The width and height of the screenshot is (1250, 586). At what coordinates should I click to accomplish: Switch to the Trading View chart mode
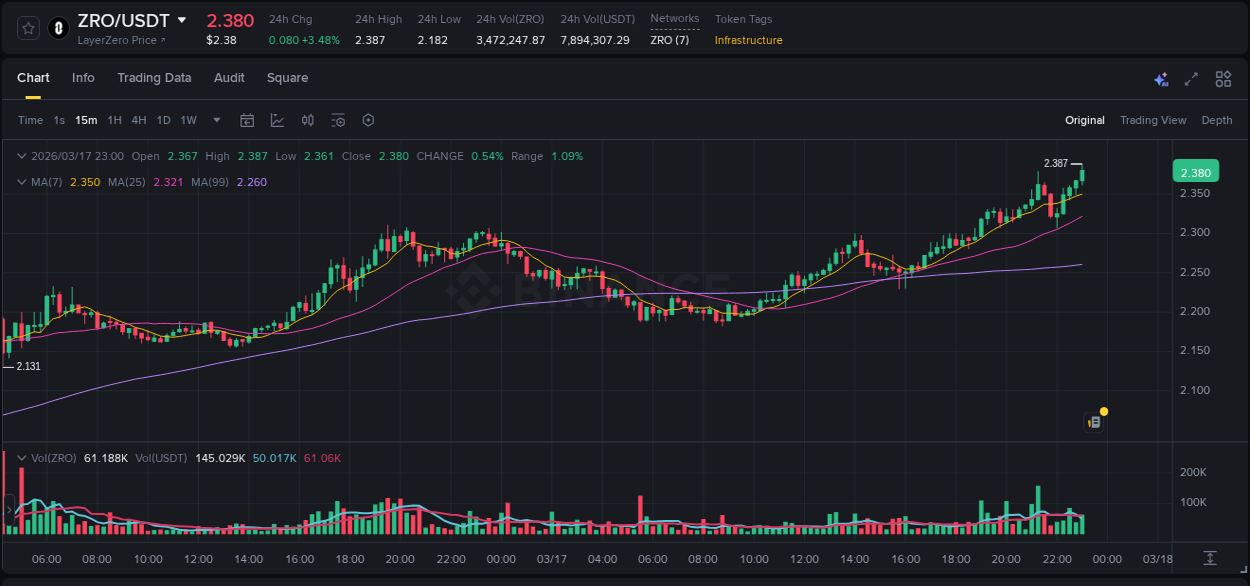click(1153, 120)
